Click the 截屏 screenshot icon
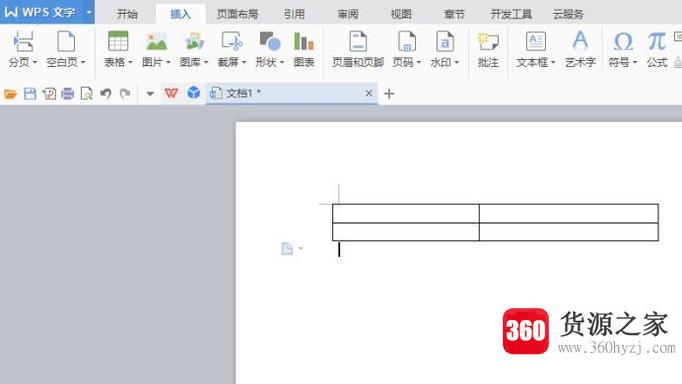682x384 pixels. [232, 42]
